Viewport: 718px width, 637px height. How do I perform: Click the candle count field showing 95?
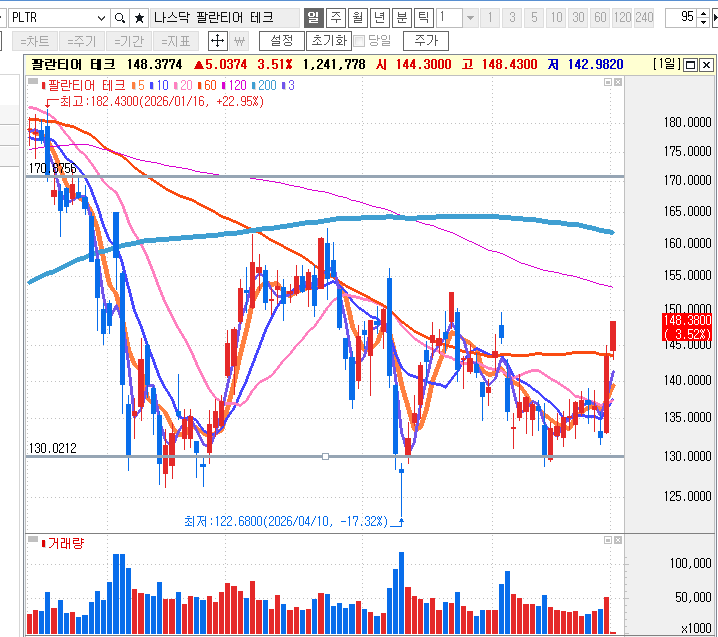tap(681, 18)
